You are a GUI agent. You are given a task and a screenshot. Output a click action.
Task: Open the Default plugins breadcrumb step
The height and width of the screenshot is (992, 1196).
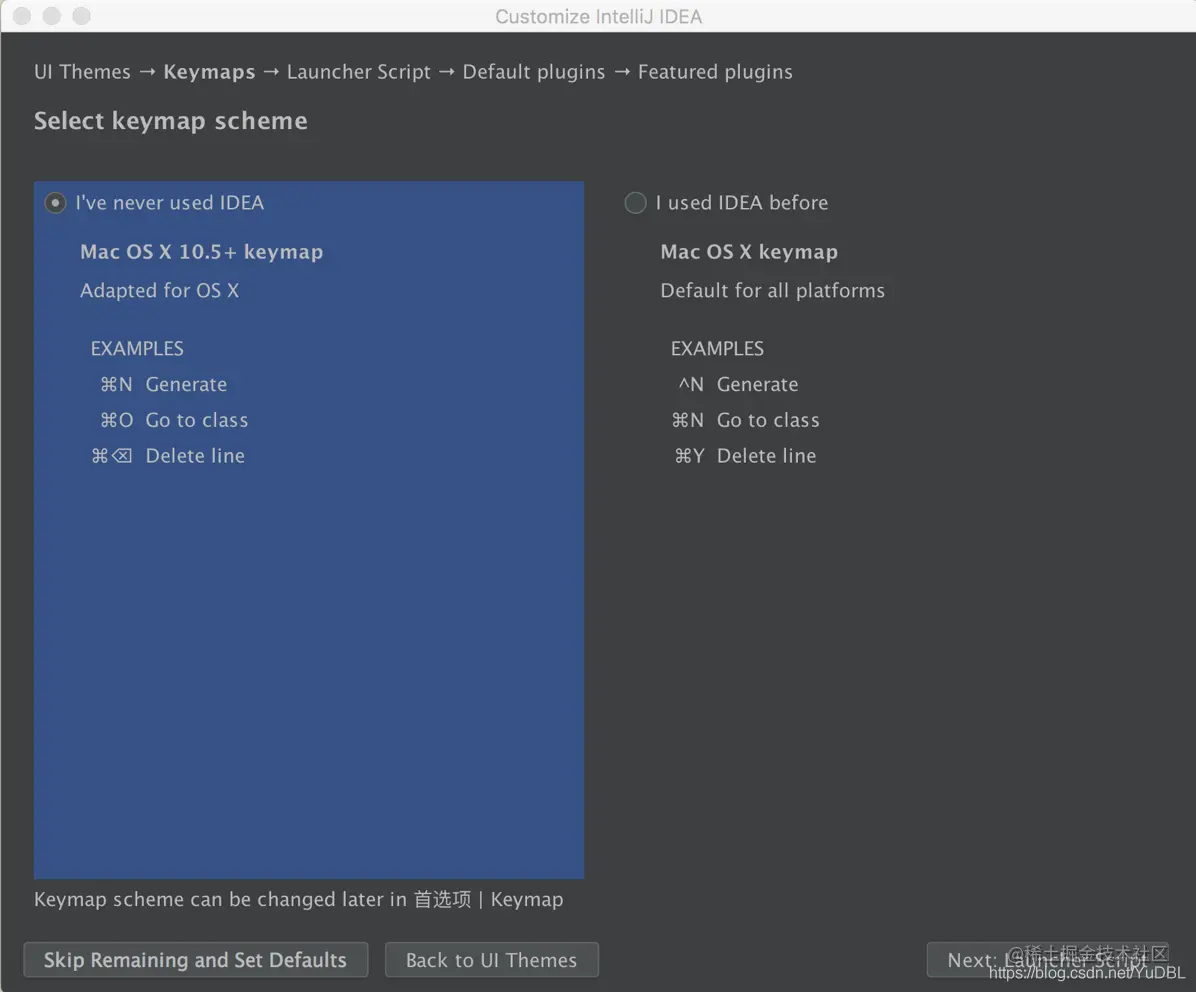(534, 72)
